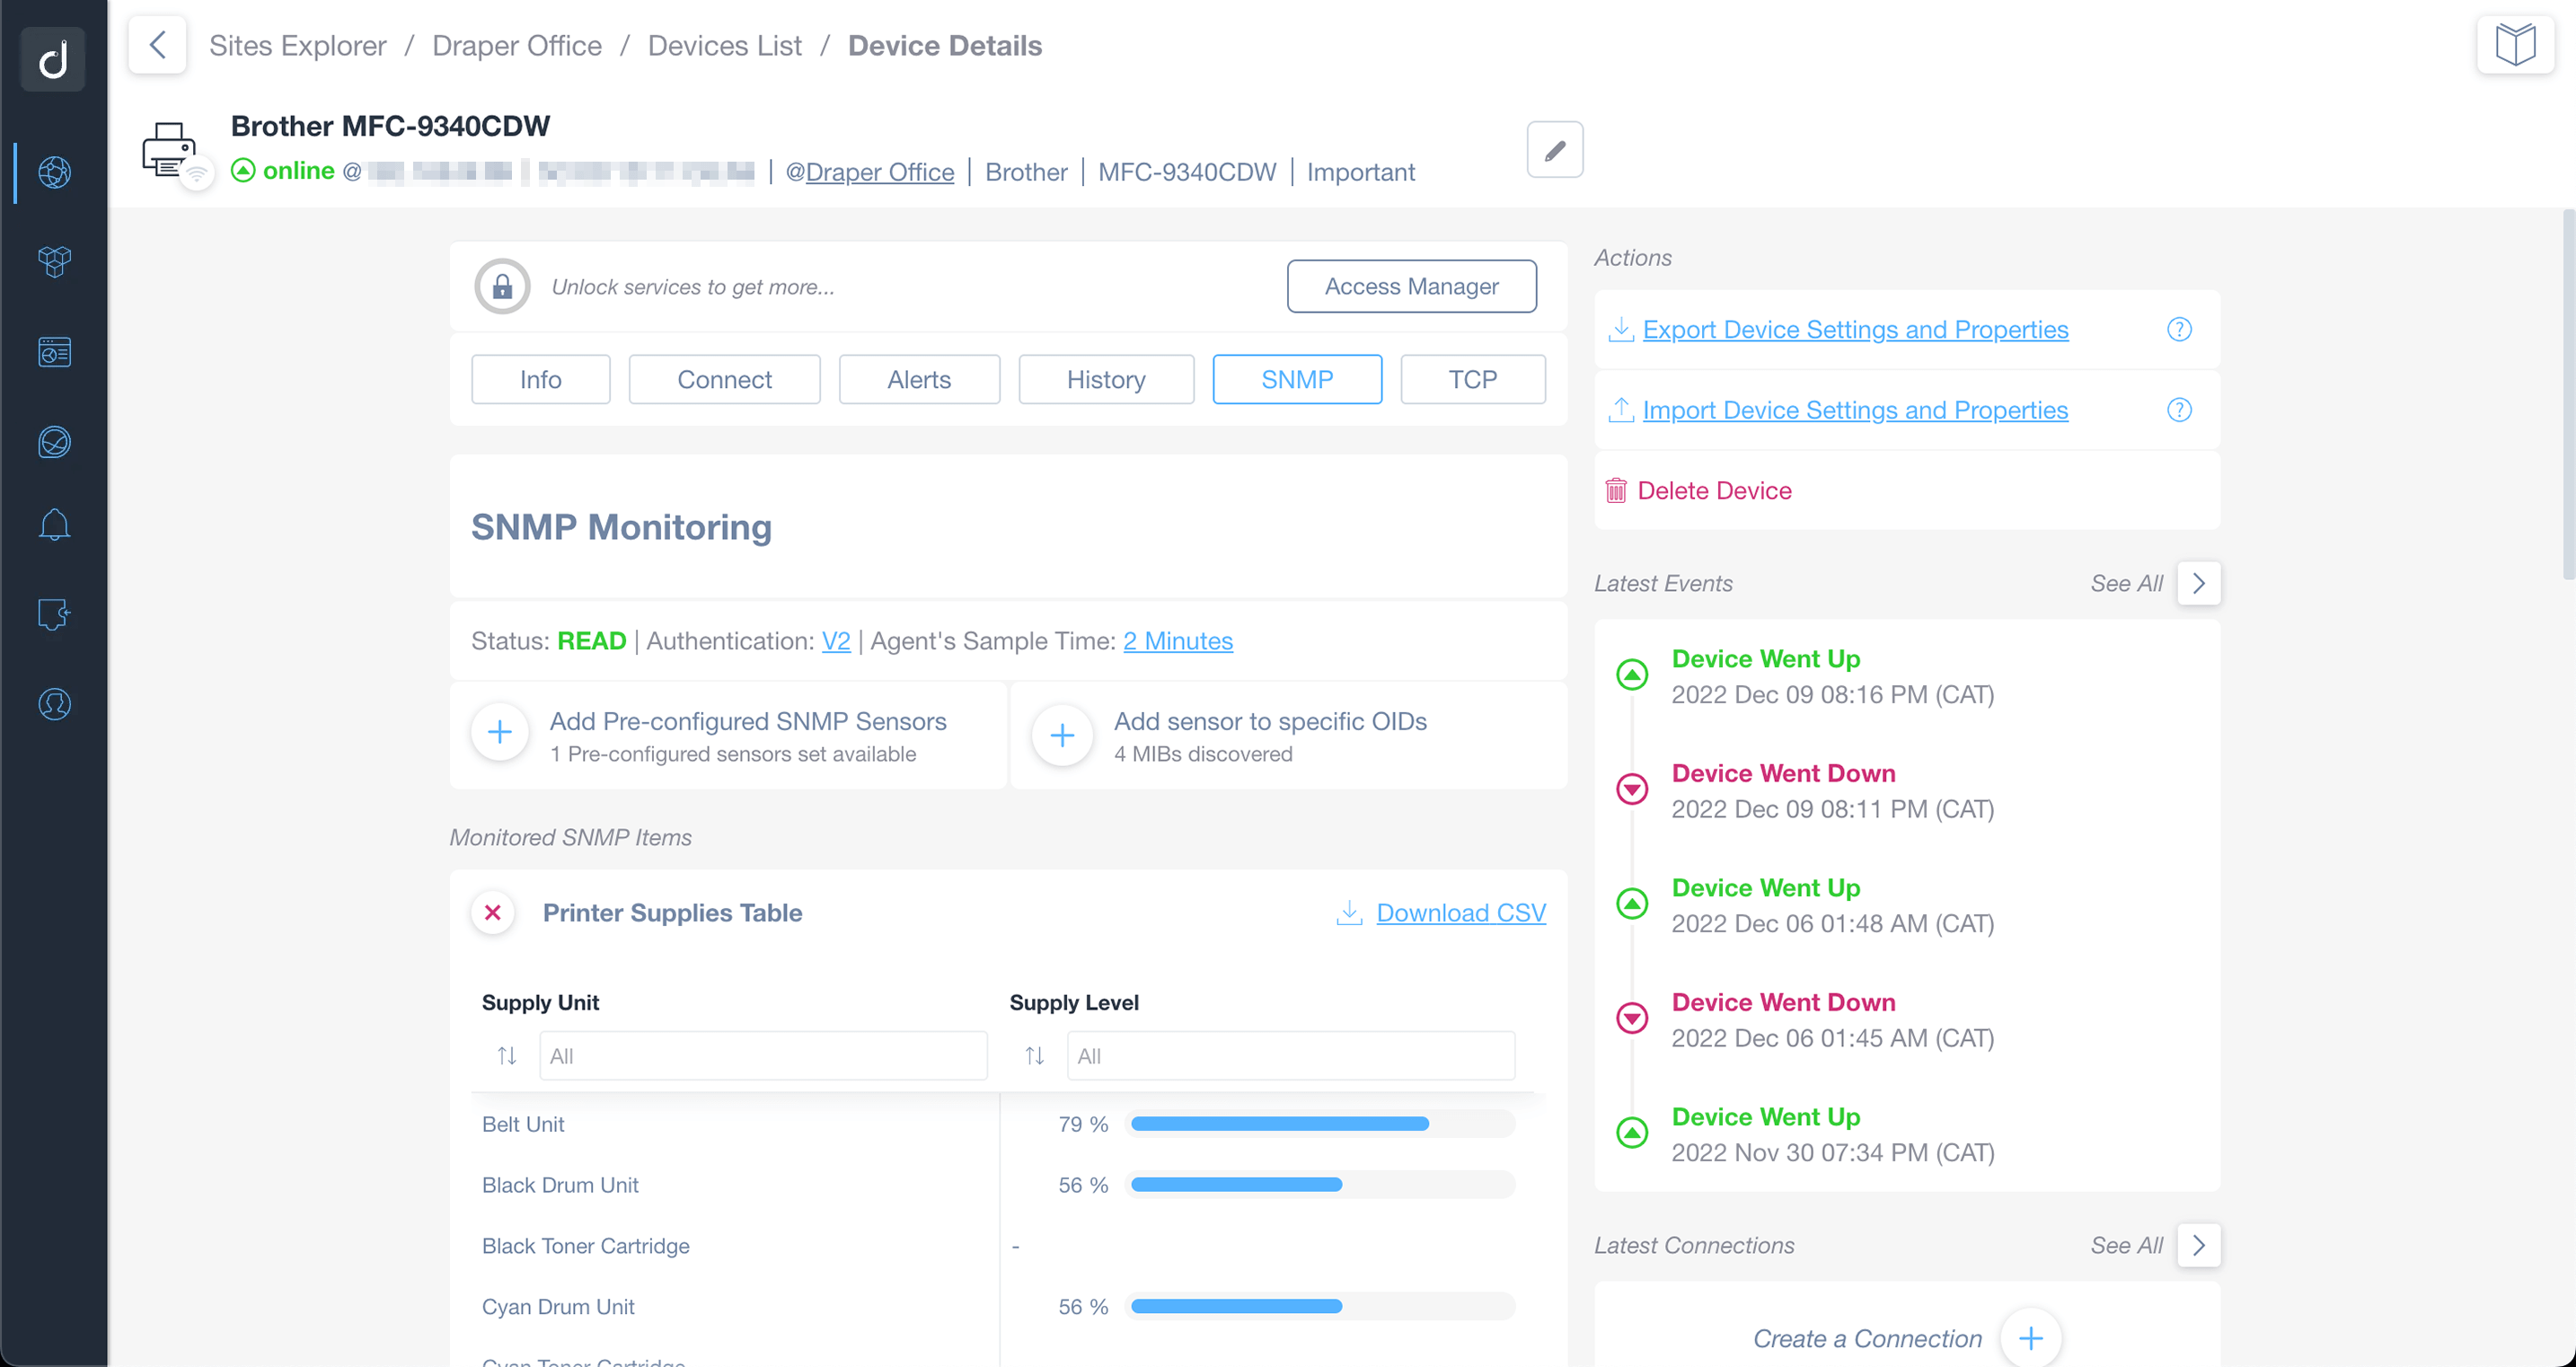Click the globe/sites explorer icon
The height and width of the screenshot is (1367, 2576).
click(53, 169)
